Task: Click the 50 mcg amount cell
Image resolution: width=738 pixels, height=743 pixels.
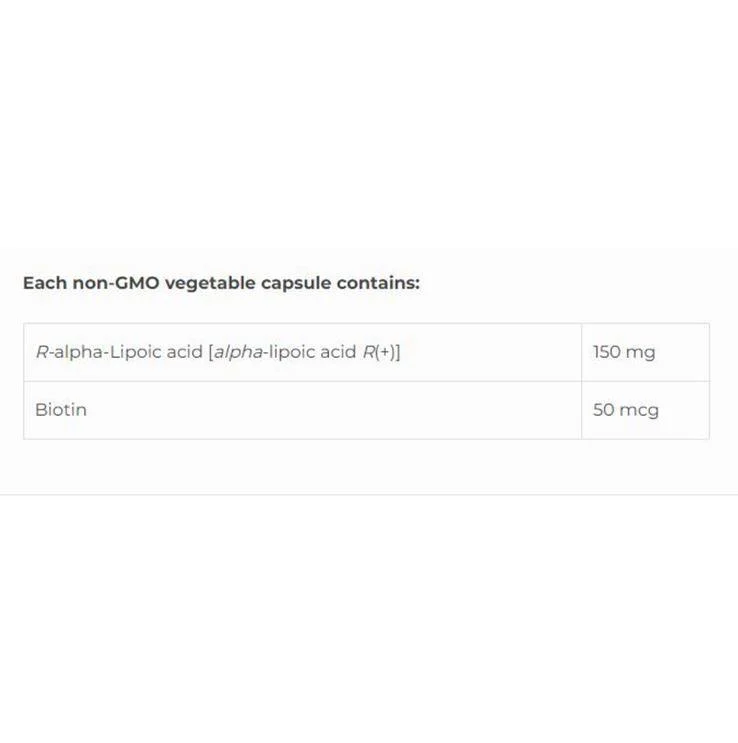Action: click(x=646, y=410)
